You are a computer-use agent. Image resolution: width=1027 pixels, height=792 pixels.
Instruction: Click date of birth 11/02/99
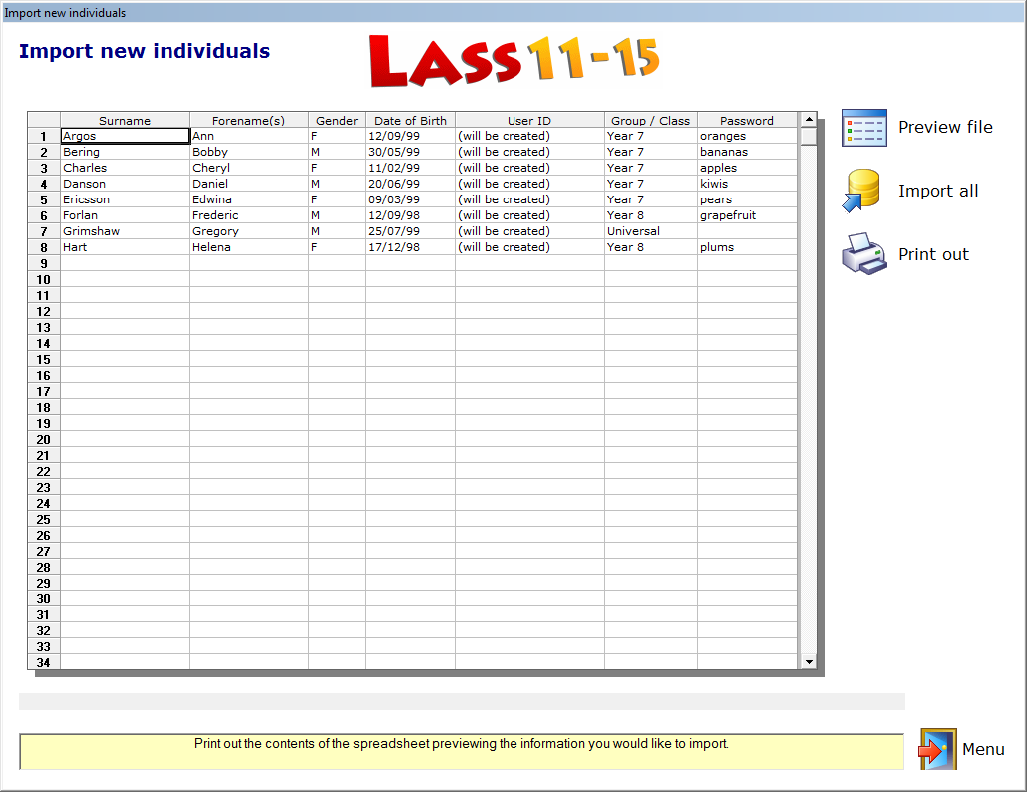[x=410, y=168]
